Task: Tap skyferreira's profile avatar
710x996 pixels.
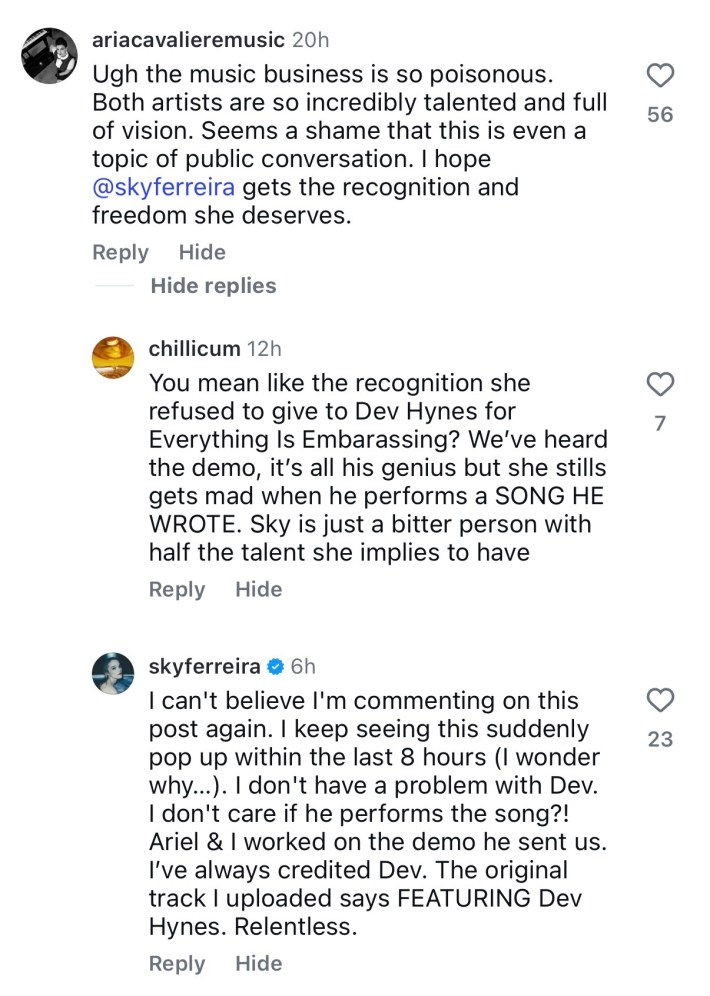Action: click(112, 673)
